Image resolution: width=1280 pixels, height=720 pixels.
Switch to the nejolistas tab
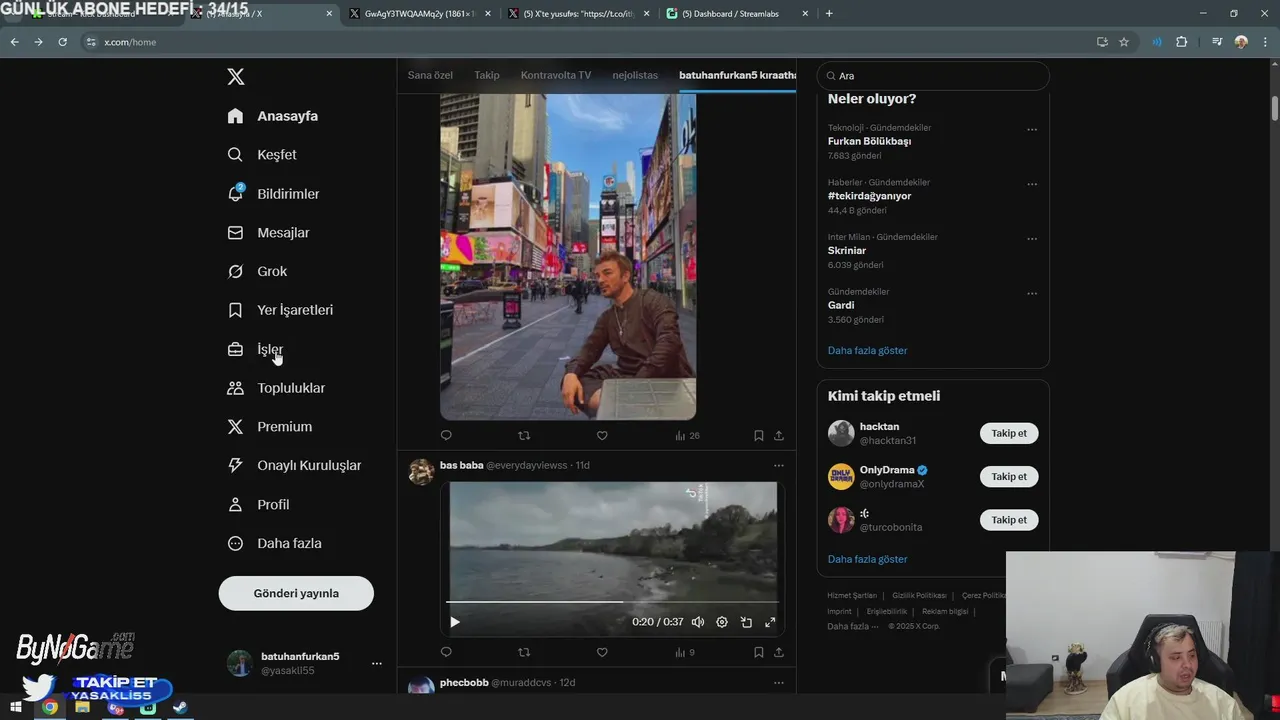coord(635,75)
